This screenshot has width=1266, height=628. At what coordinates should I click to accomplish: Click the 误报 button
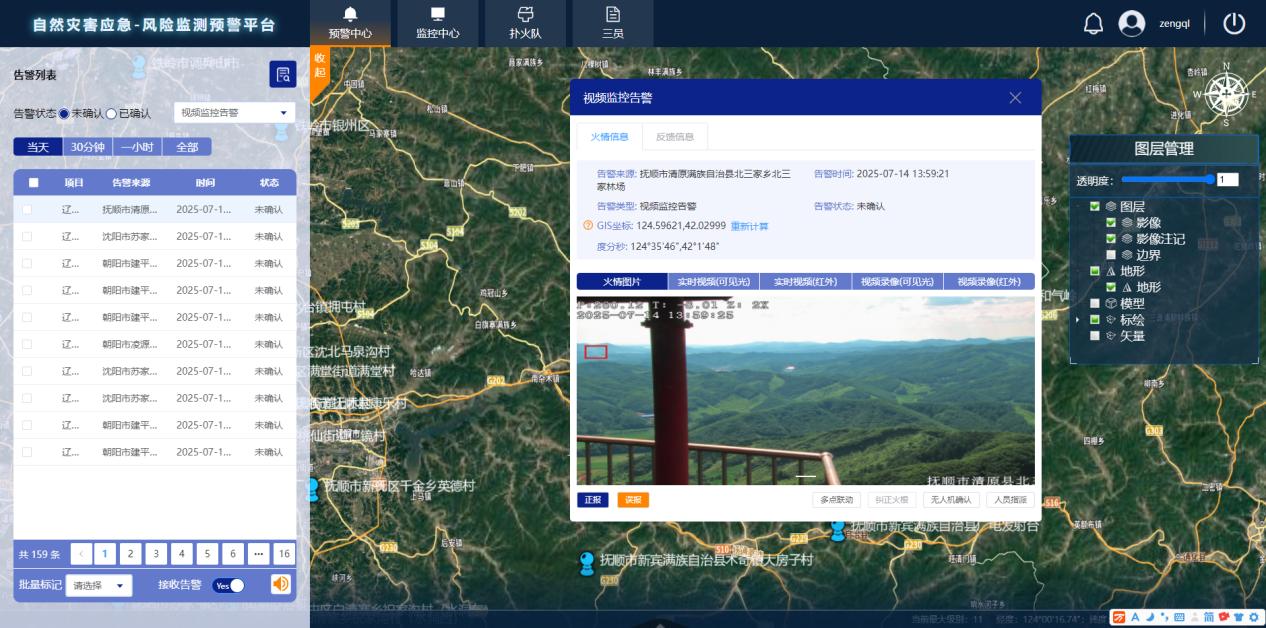632,500
